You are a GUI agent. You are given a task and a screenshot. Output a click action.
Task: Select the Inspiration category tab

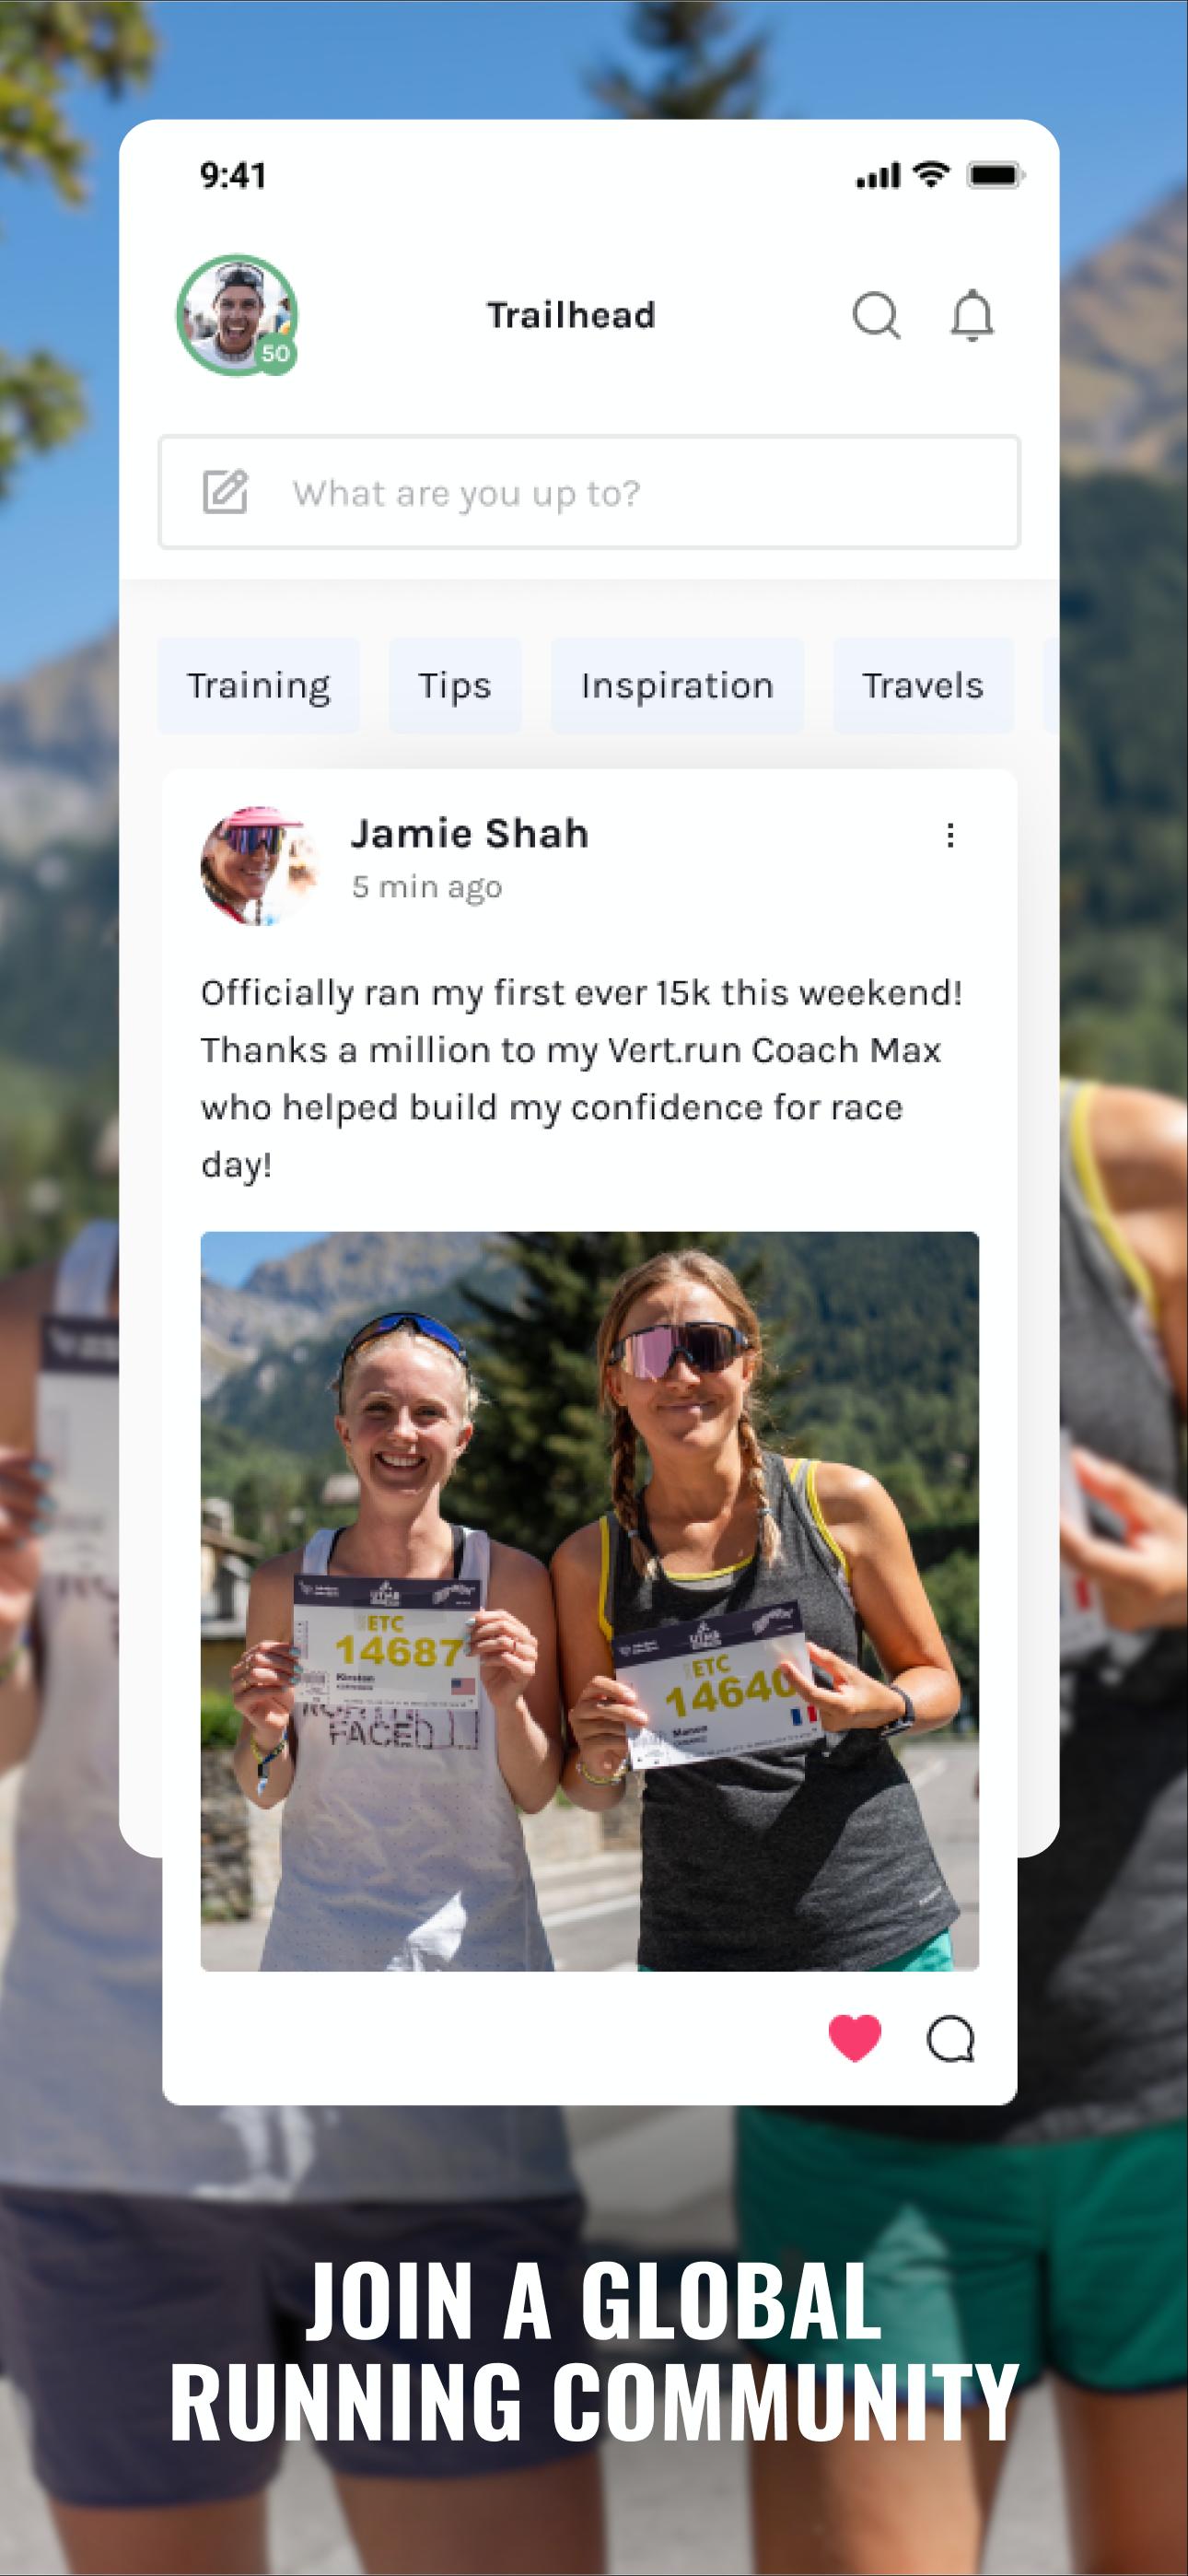click(677, 686)
